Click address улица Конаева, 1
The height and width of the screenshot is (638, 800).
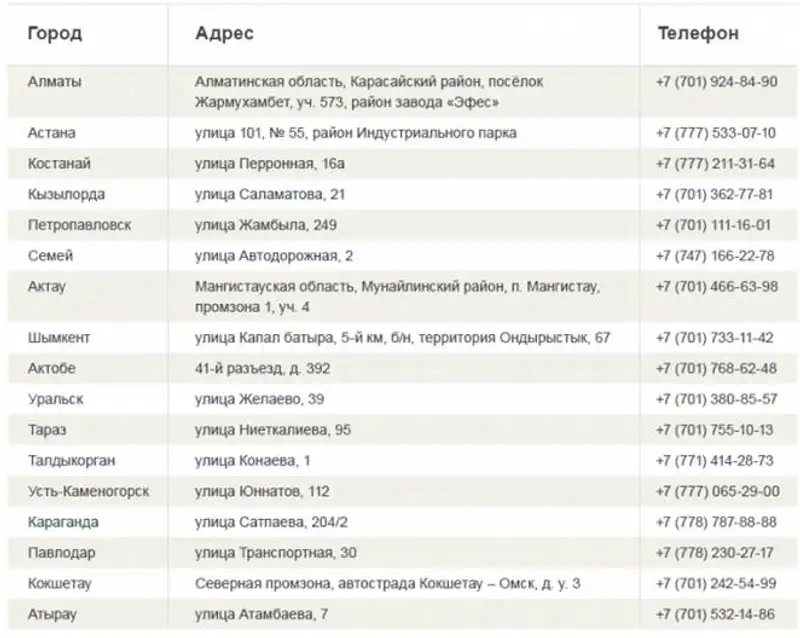pyautogui.click(x=253, y=461)
